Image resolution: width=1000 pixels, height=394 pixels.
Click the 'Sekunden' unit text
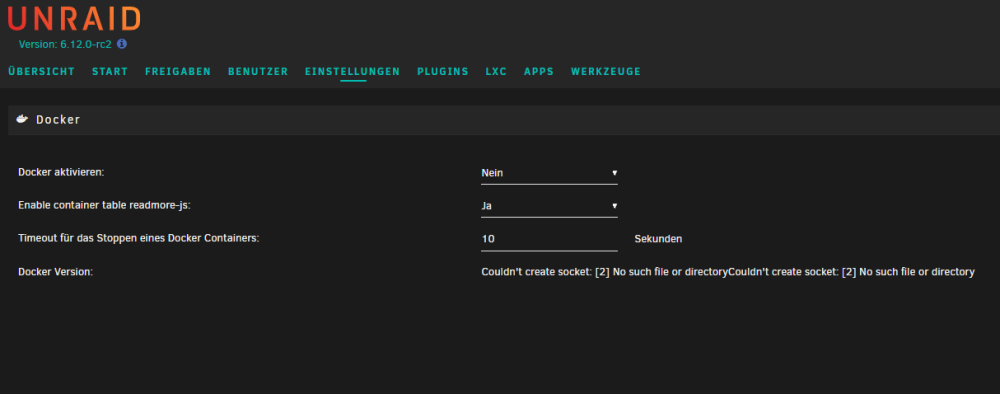pos(658,239)
